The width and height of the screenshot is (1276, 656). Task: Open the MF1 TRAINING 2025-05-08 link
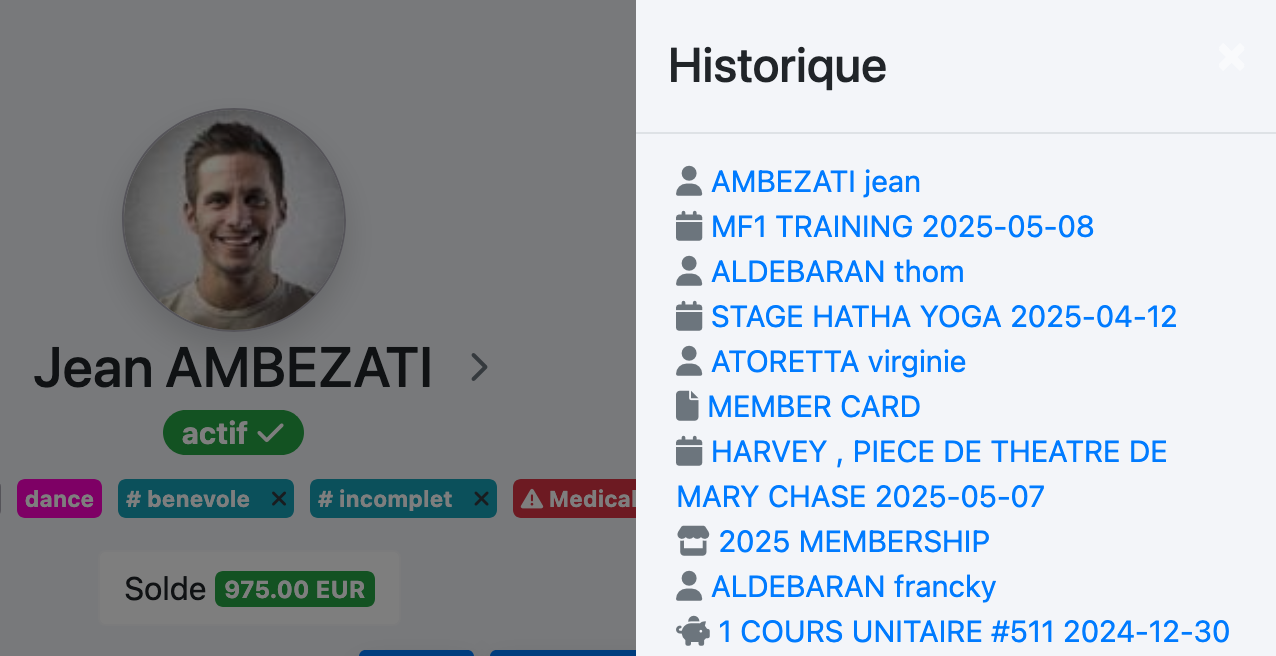point(902,226)
